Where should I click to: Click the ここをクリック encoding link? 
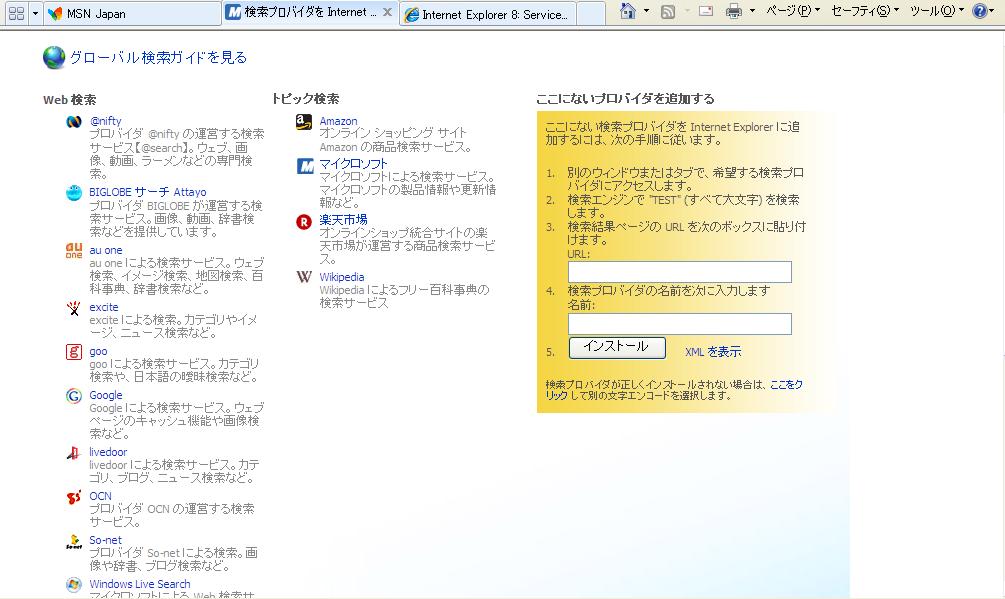tap(786, 384)
